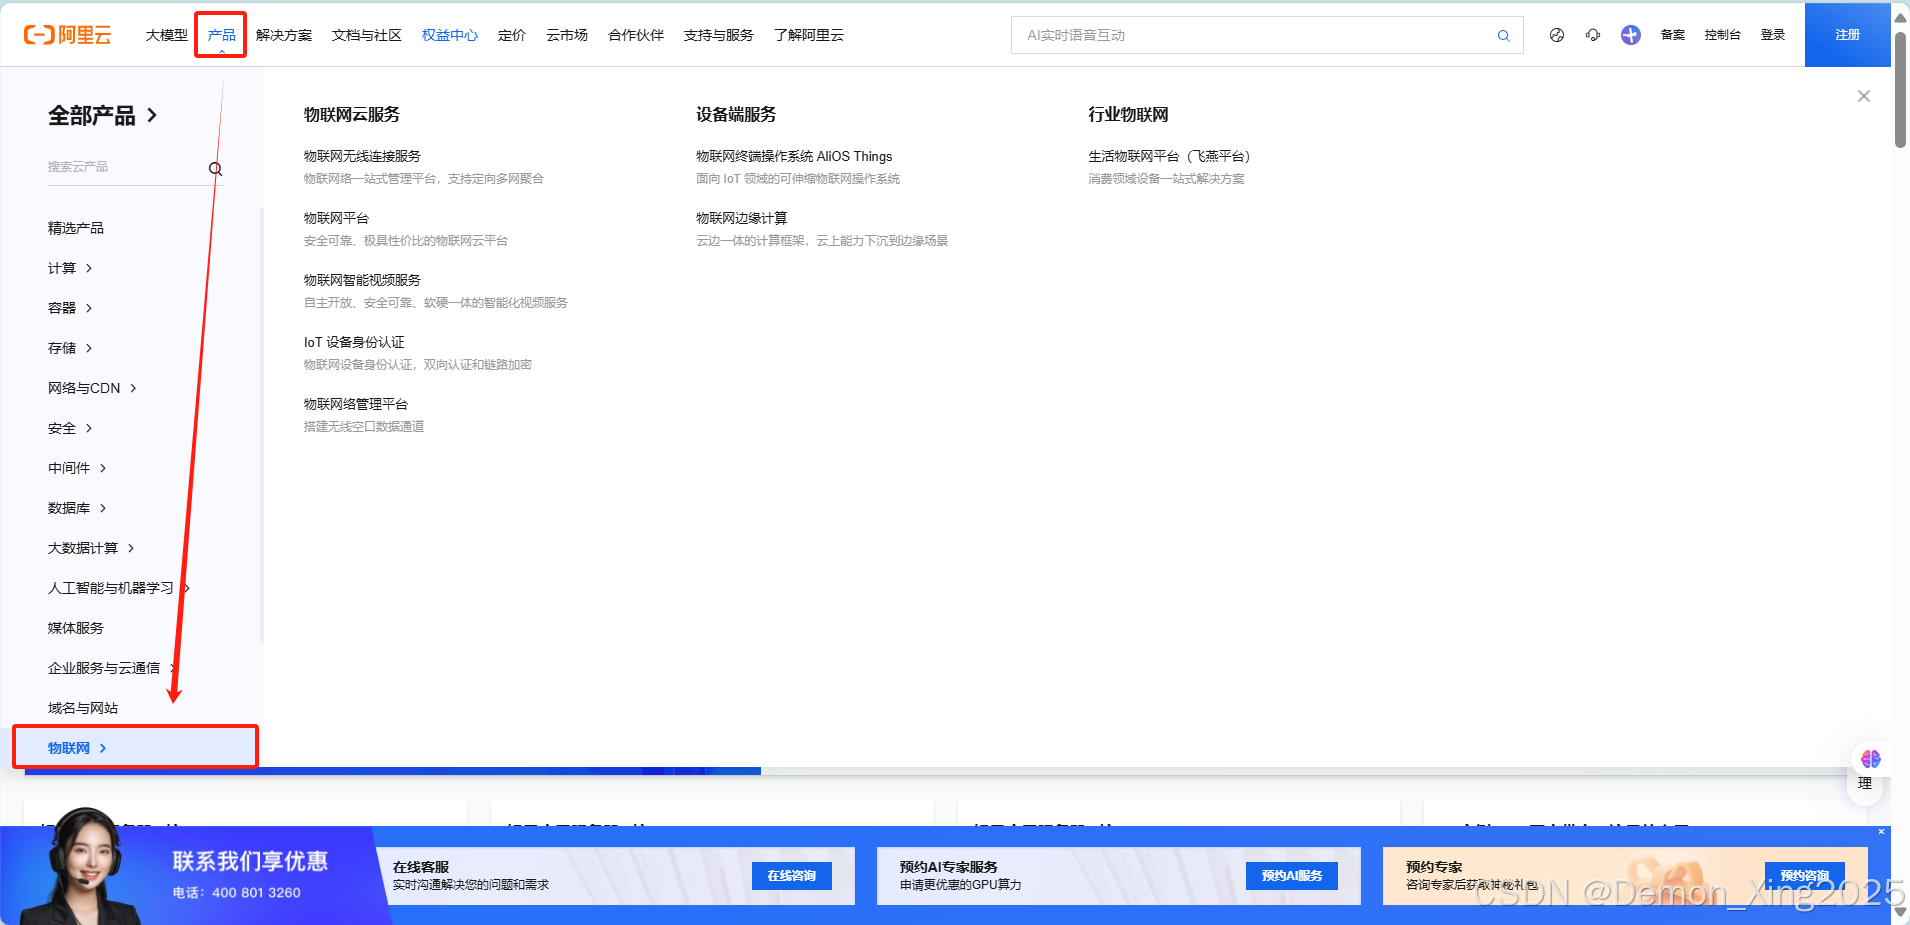Open IoT 设备身份认证 product link

[354, 342]
